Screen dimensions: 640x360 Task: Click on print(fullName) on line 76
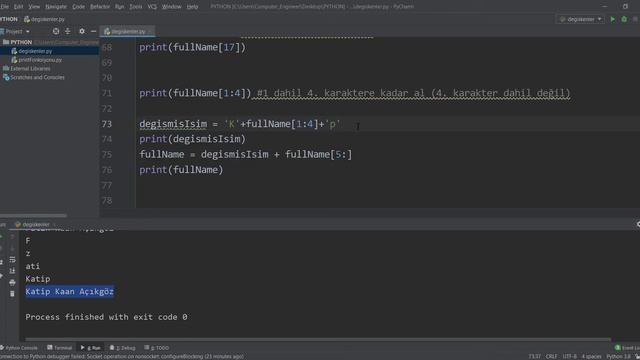[181, 170]
